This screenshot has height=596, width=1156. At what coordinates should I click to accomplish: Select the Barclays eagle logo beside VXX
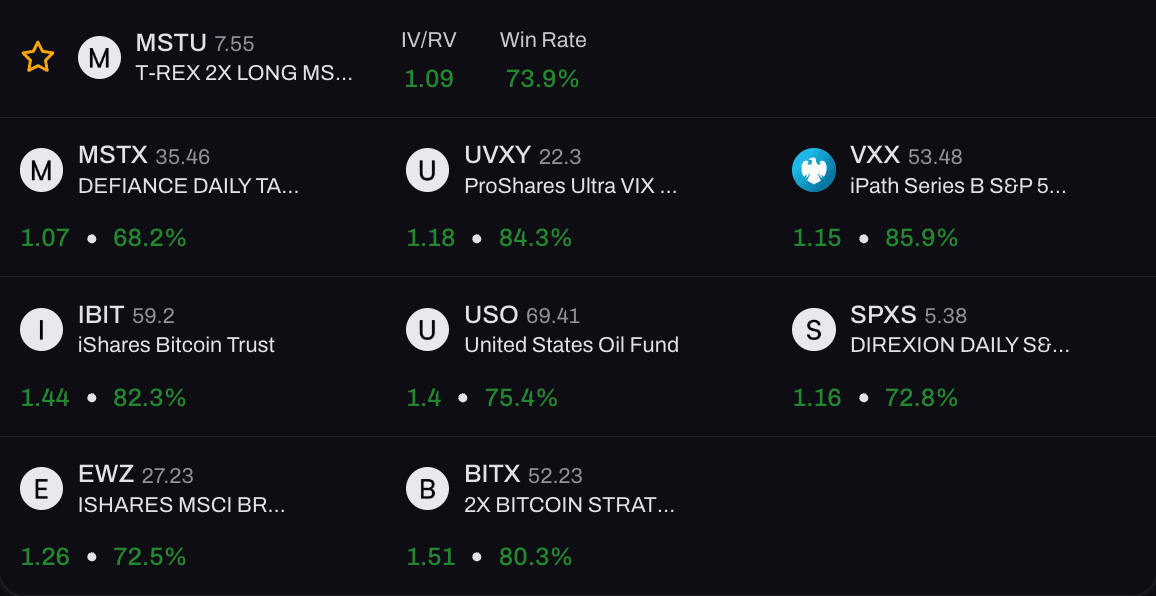point(814,170)
